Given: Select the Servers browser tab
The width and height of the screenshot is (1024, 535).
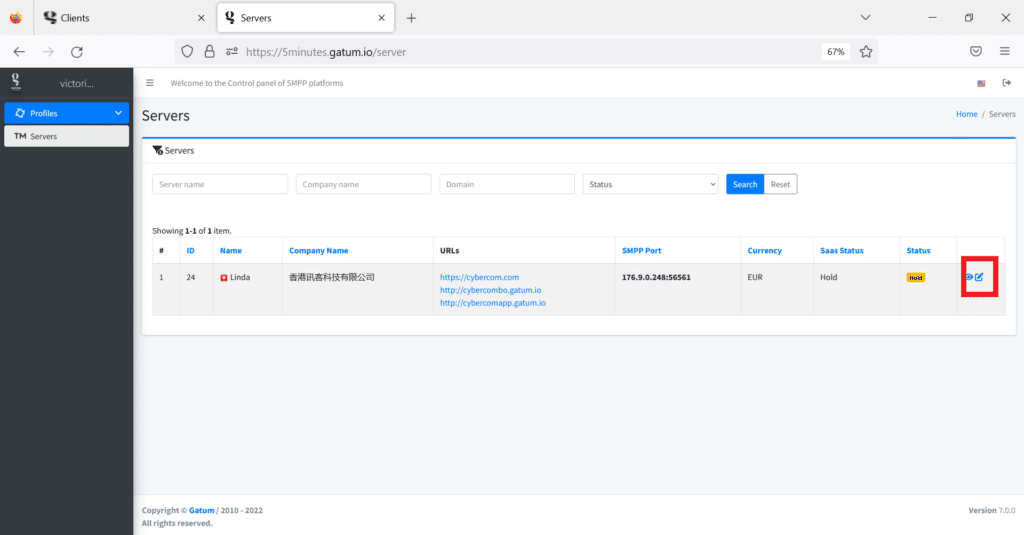Looking at the screenshot, I should [x=306, y=18].
